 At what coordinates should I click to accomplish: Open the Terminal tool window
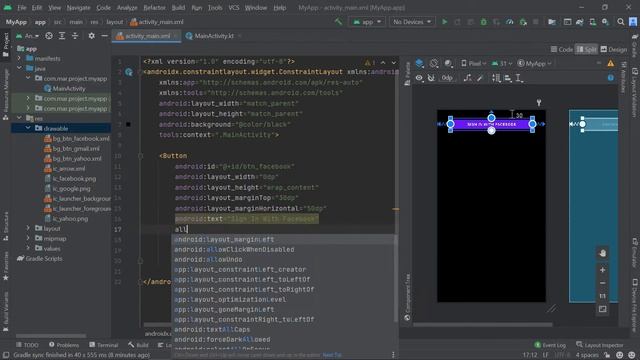pyautogui.click(x=104, y=345)
